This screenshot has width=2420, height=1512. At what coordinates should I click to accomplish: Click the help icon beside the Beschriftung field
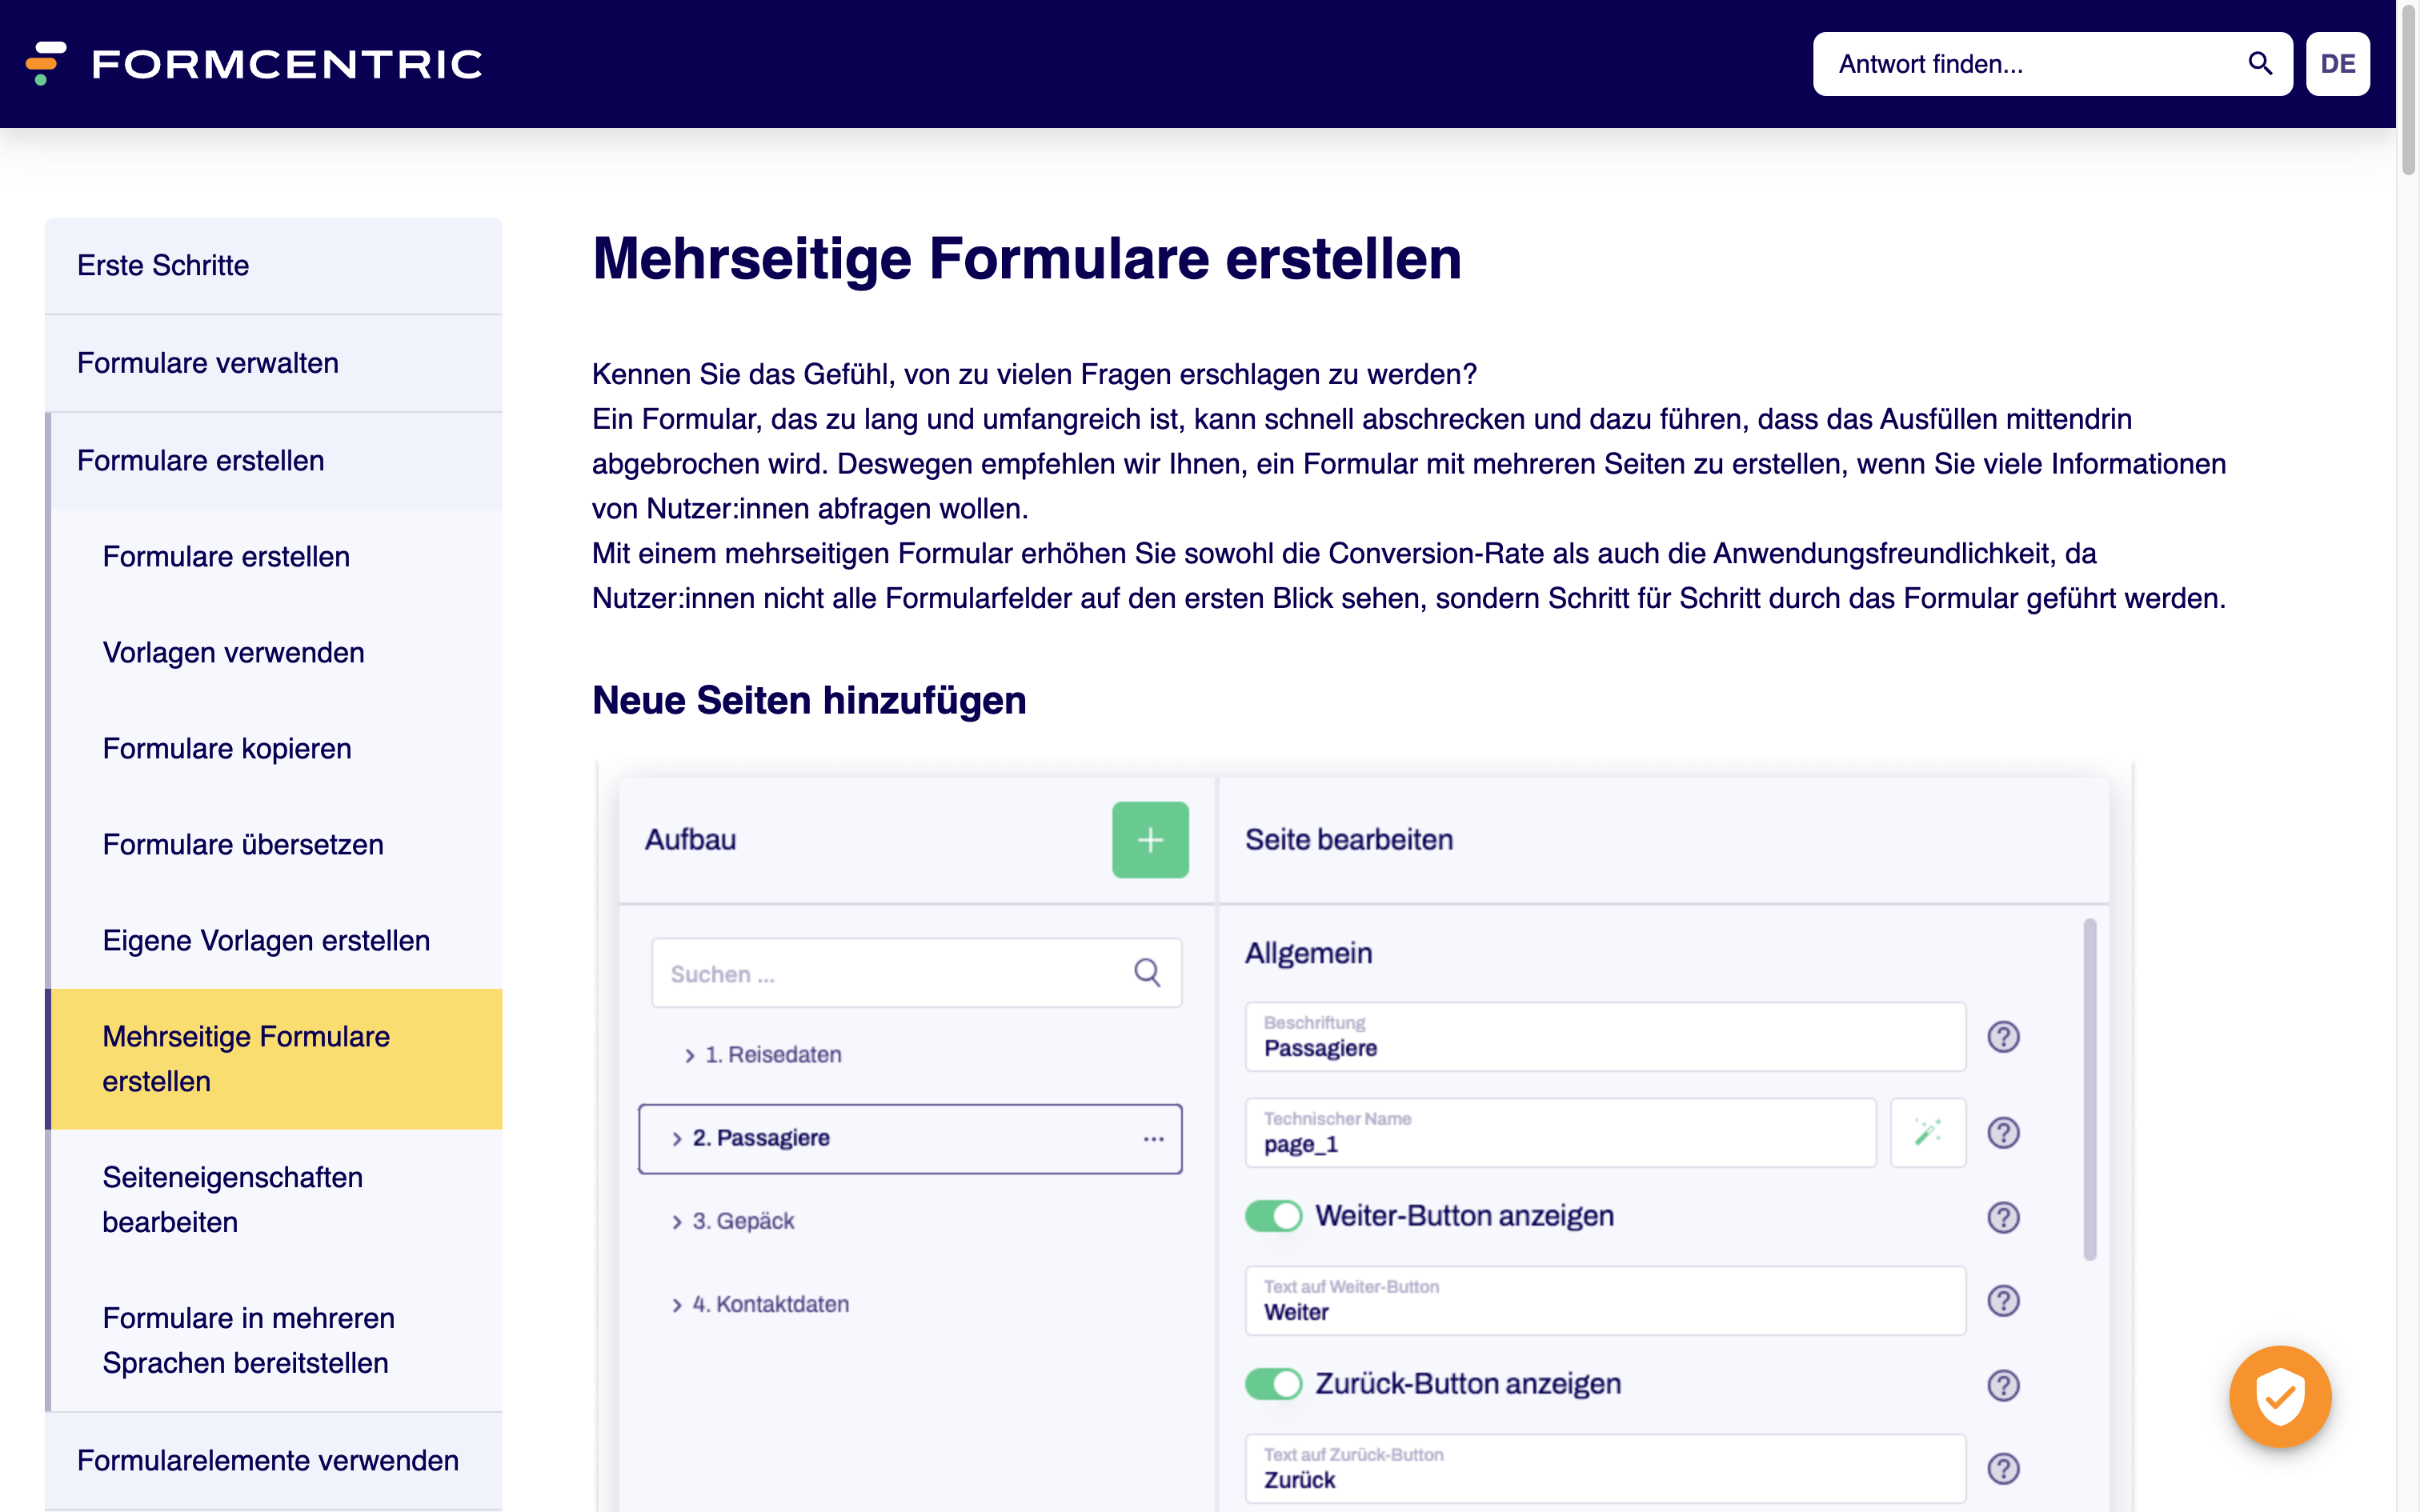2003,1036
